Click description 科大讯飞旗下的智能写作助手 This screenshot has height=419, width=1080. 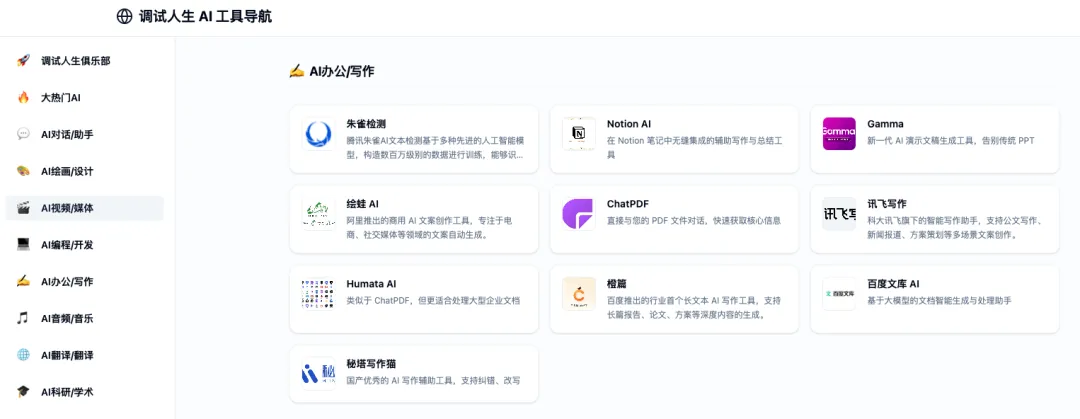click(x=957, y=227)
